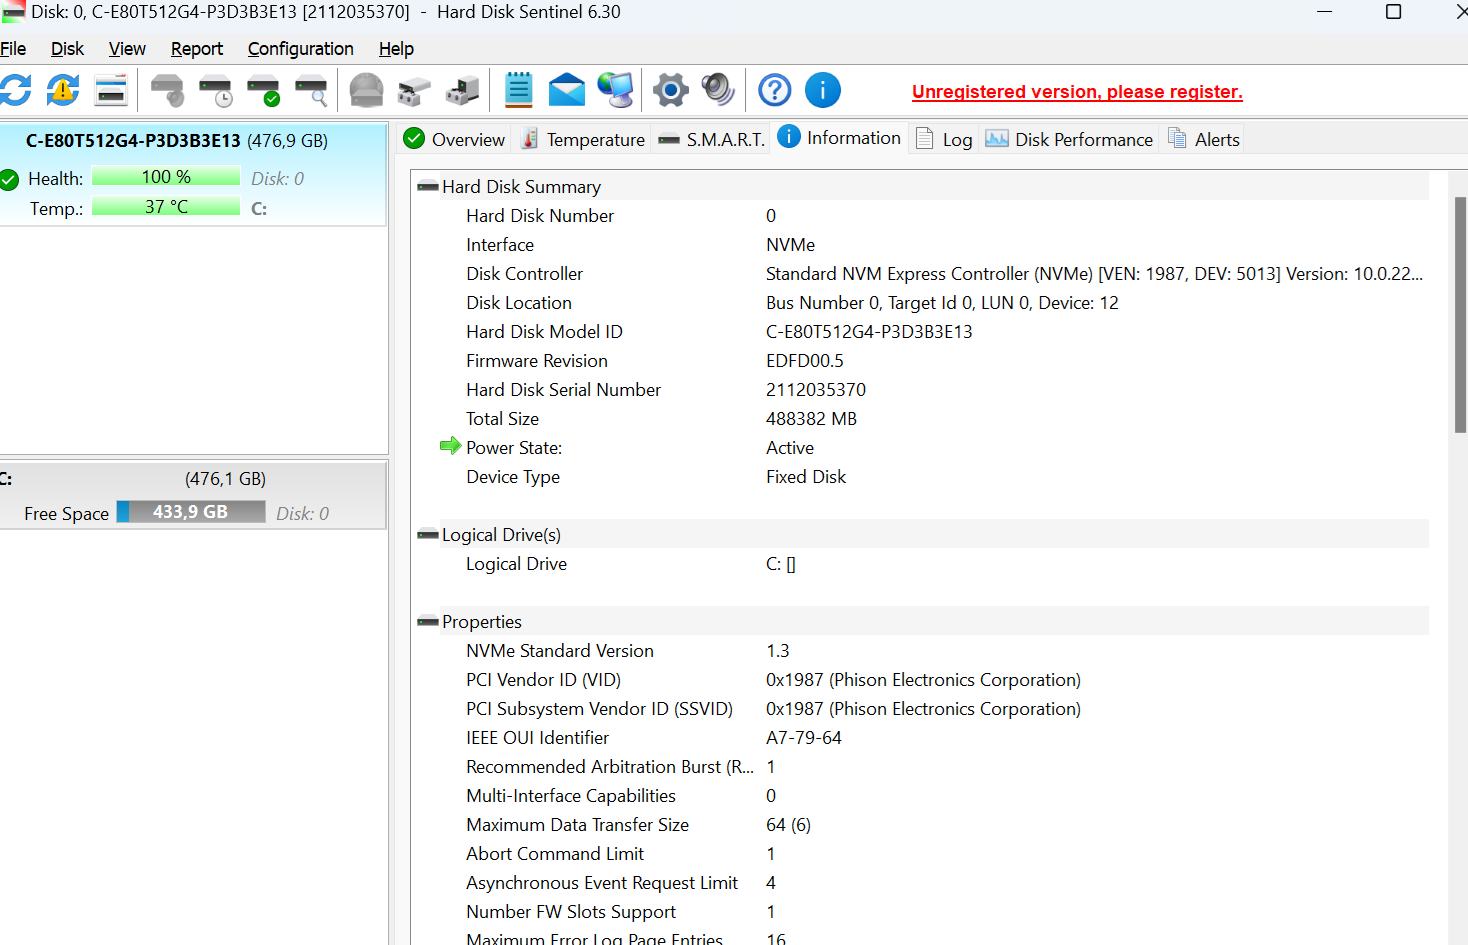Screen dimensions: 1468x945
Task: Switch to the S.M.A.R.T. tab
Action: pos(711,138)
